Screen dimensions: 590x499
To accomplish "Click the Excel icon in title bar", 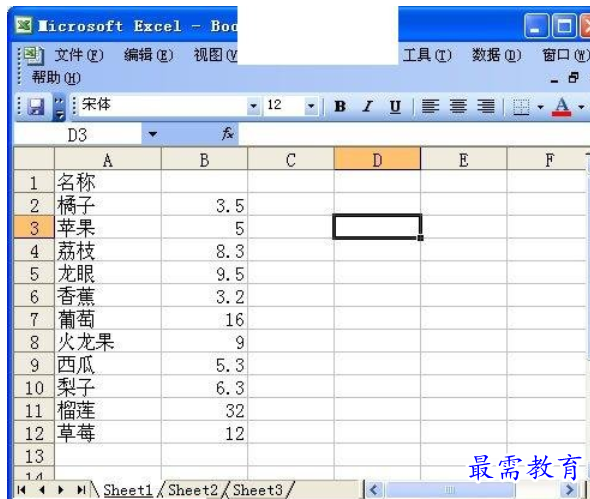I will click(24, 26).
